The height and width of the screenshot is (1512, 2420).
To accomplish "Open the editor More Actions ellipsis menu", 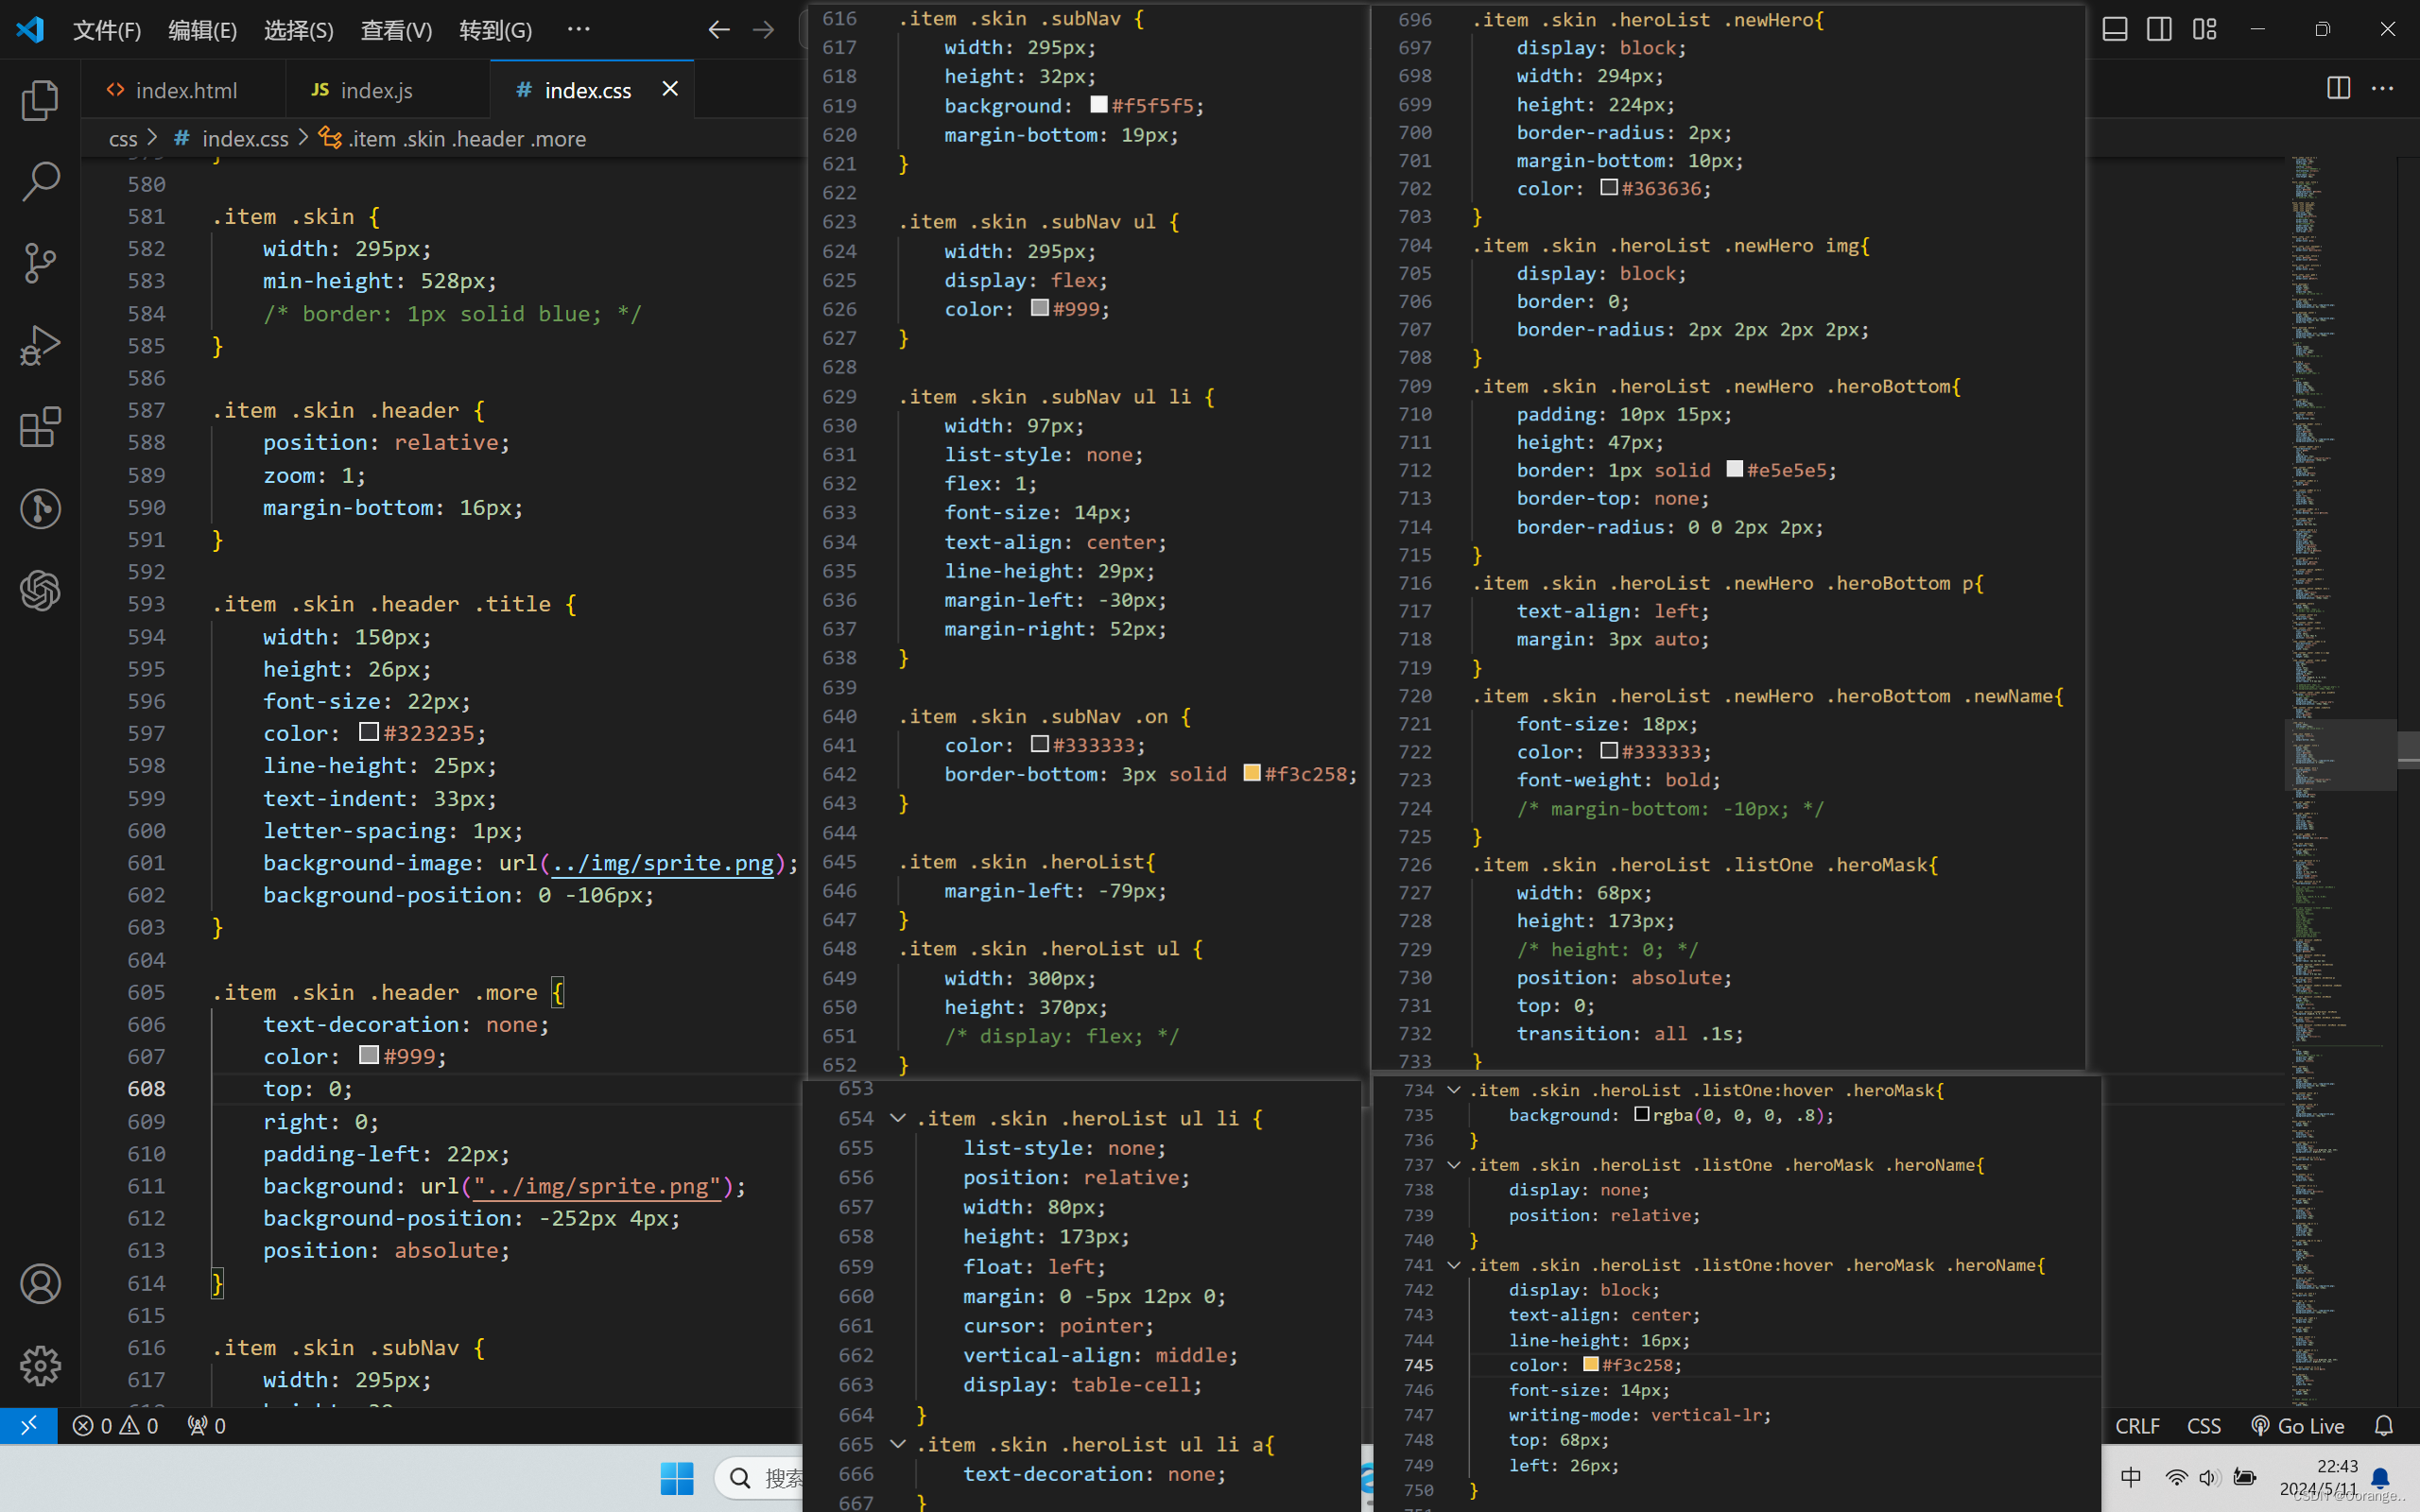I will pyautogui.click(x=2383, y=89).
